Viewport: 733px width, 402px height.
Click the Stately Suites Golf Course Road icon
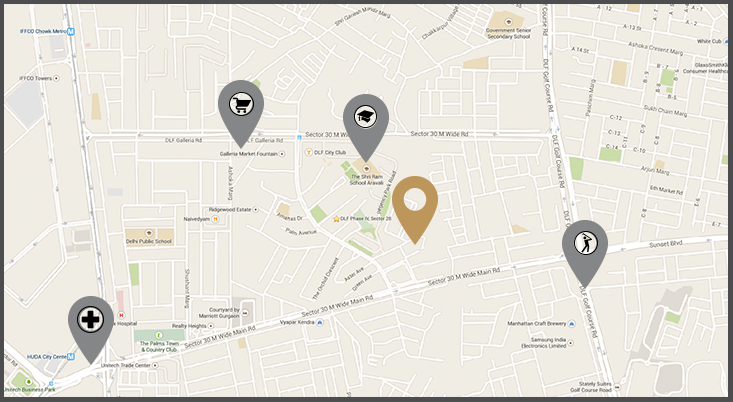click(x=617, y=387)
